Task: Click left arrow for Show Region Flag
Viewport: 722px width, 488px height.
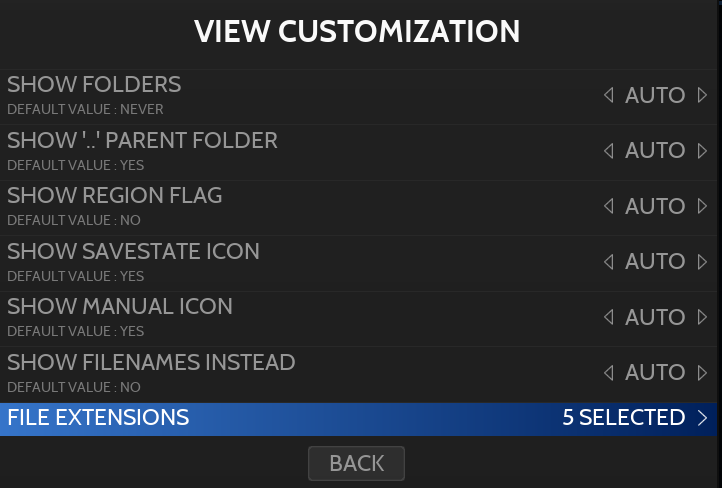Action: (x=608, y=207)
